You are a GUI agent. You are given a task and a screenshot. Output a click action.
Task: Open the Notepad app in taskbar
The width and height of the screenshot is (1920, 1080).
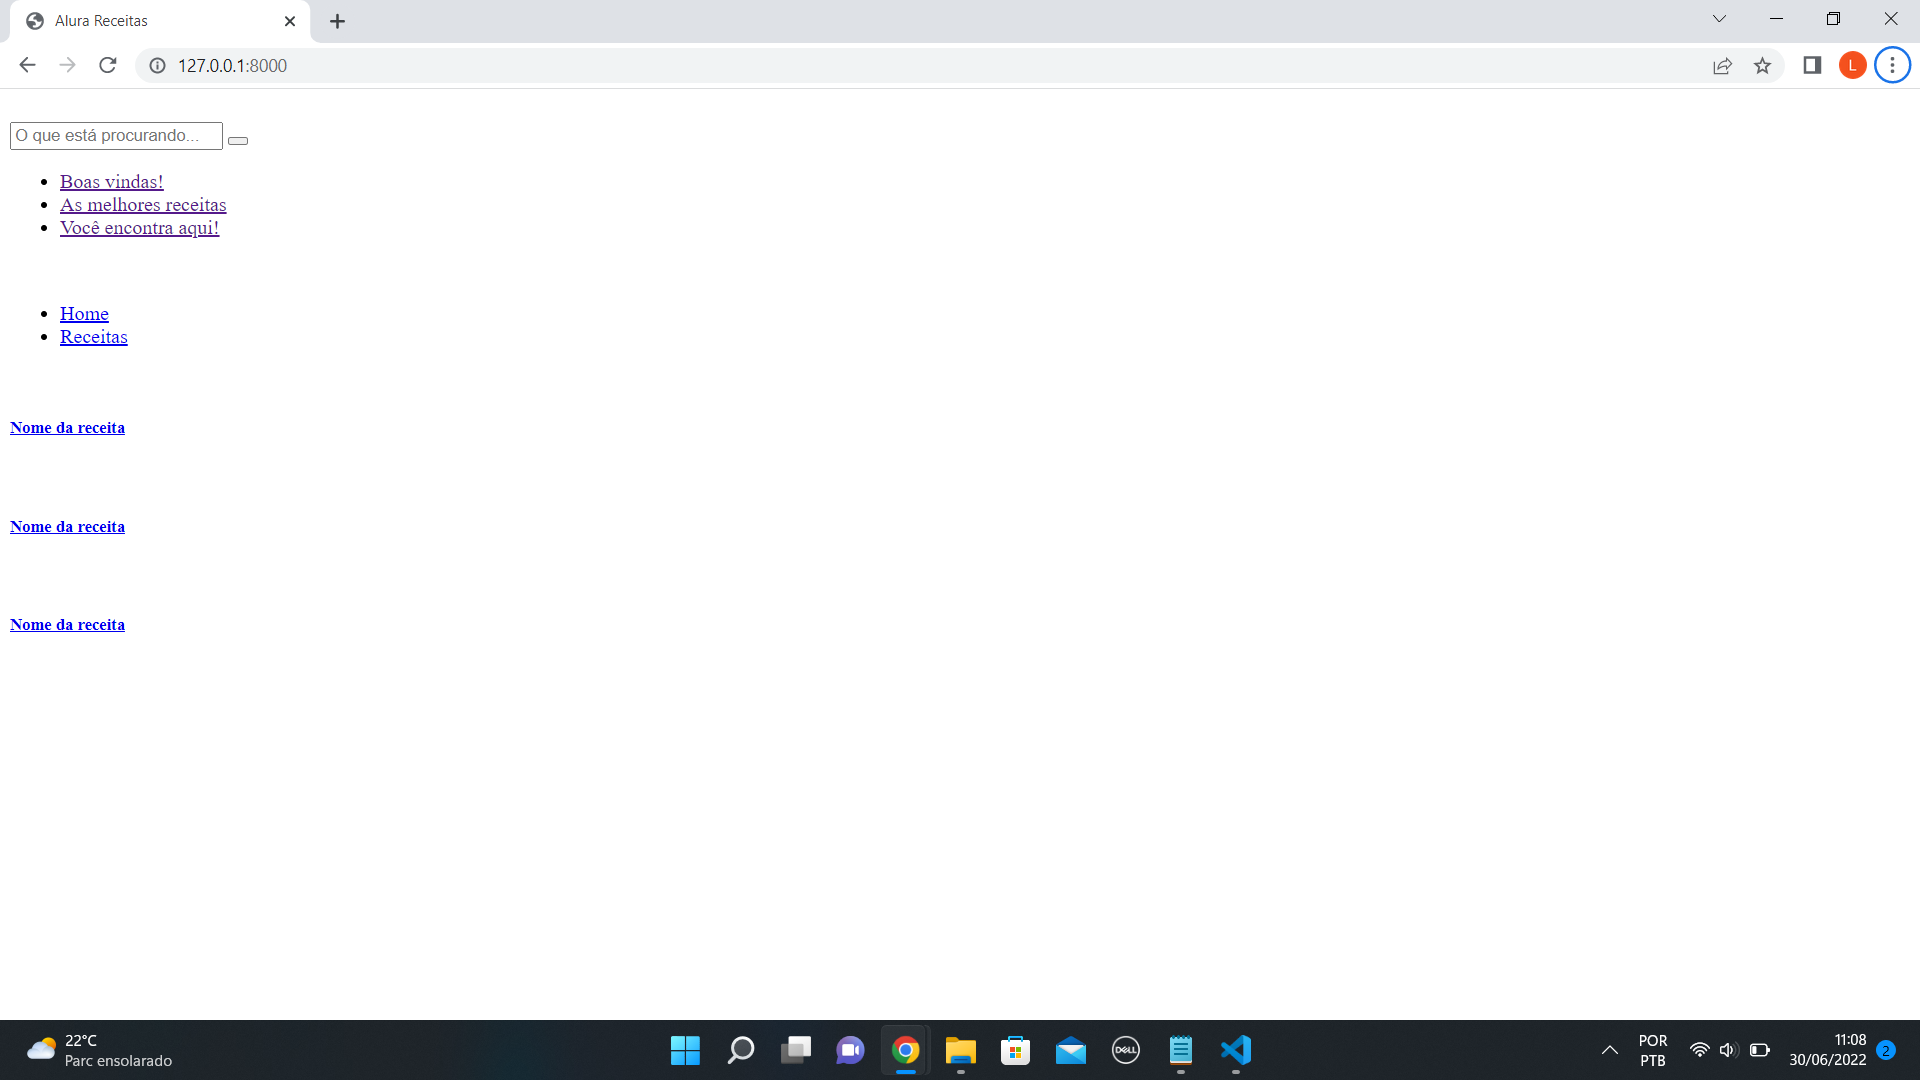(1181, 1050)
